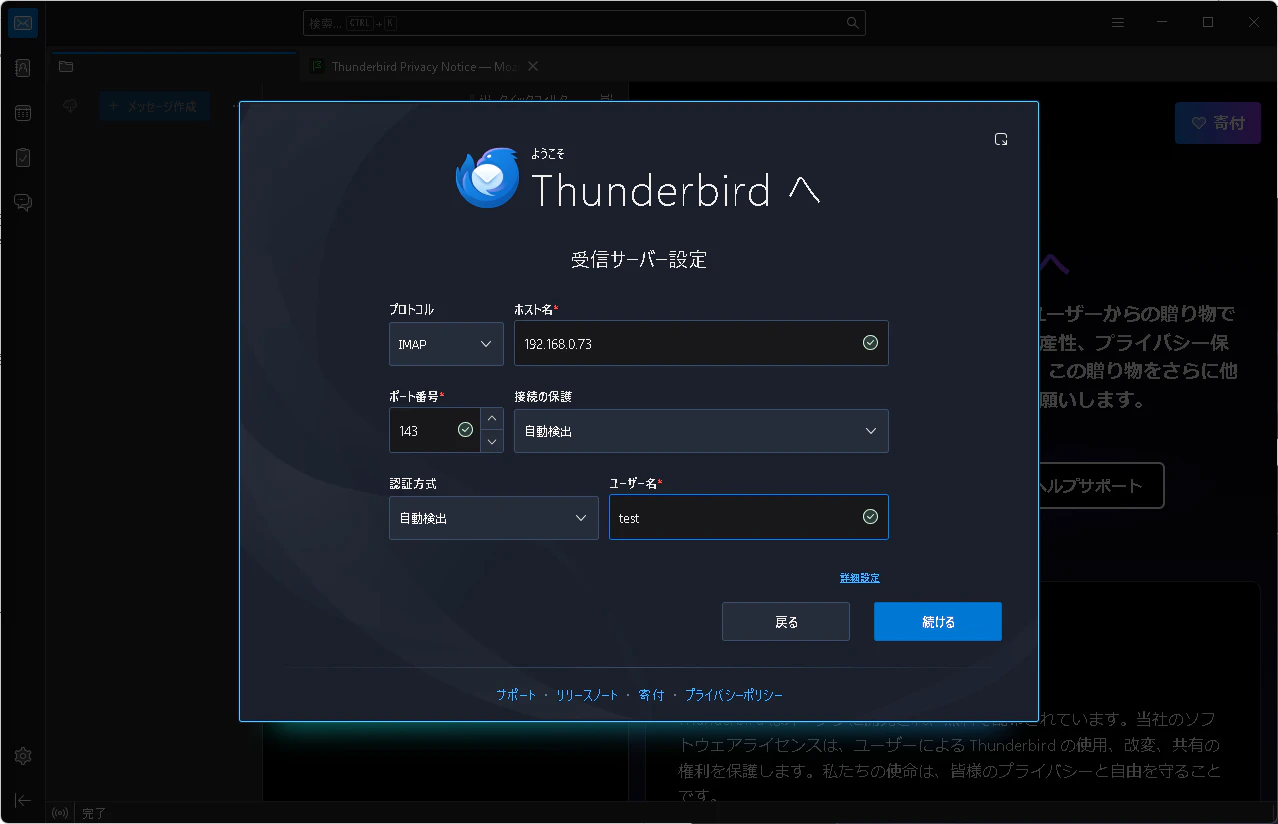Open the 接続の保護 dropdown
The height and width of the screenshot is (824, 1278).
(x=701, y=431)
